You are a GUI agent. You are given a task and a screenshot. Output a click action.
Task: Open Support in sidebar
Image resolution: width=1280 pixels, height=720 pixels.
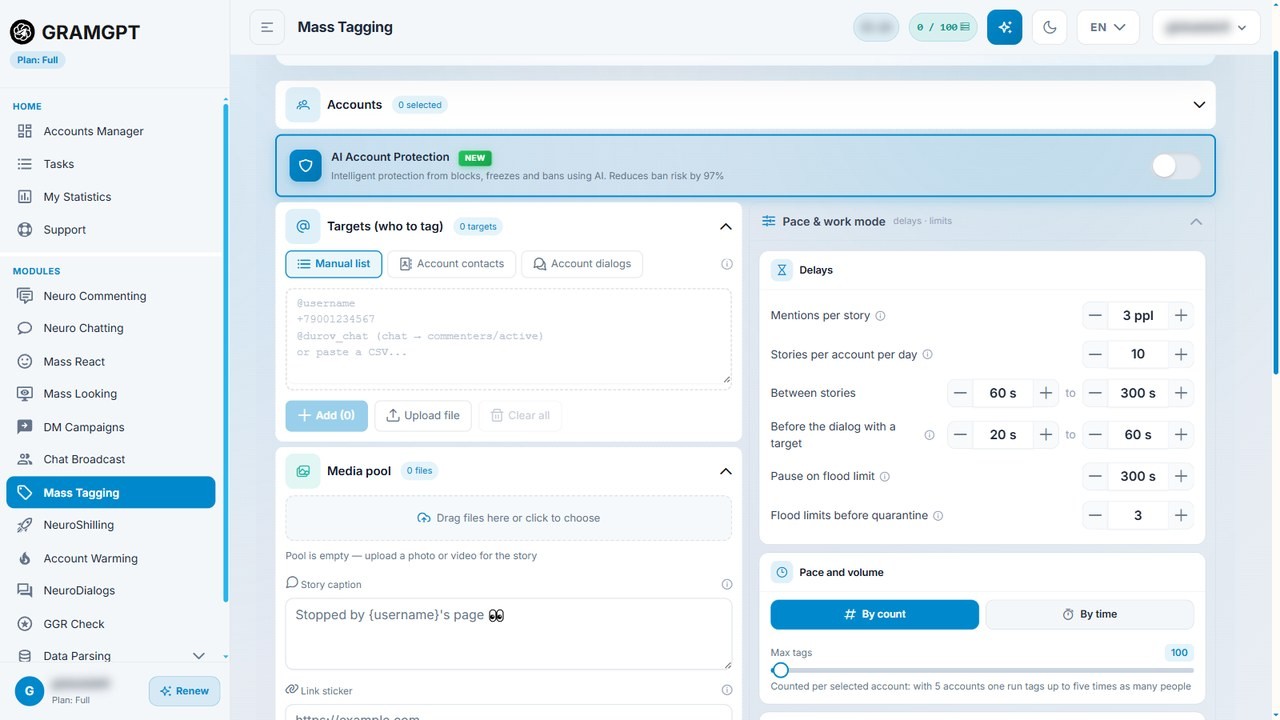coord(111,229)
